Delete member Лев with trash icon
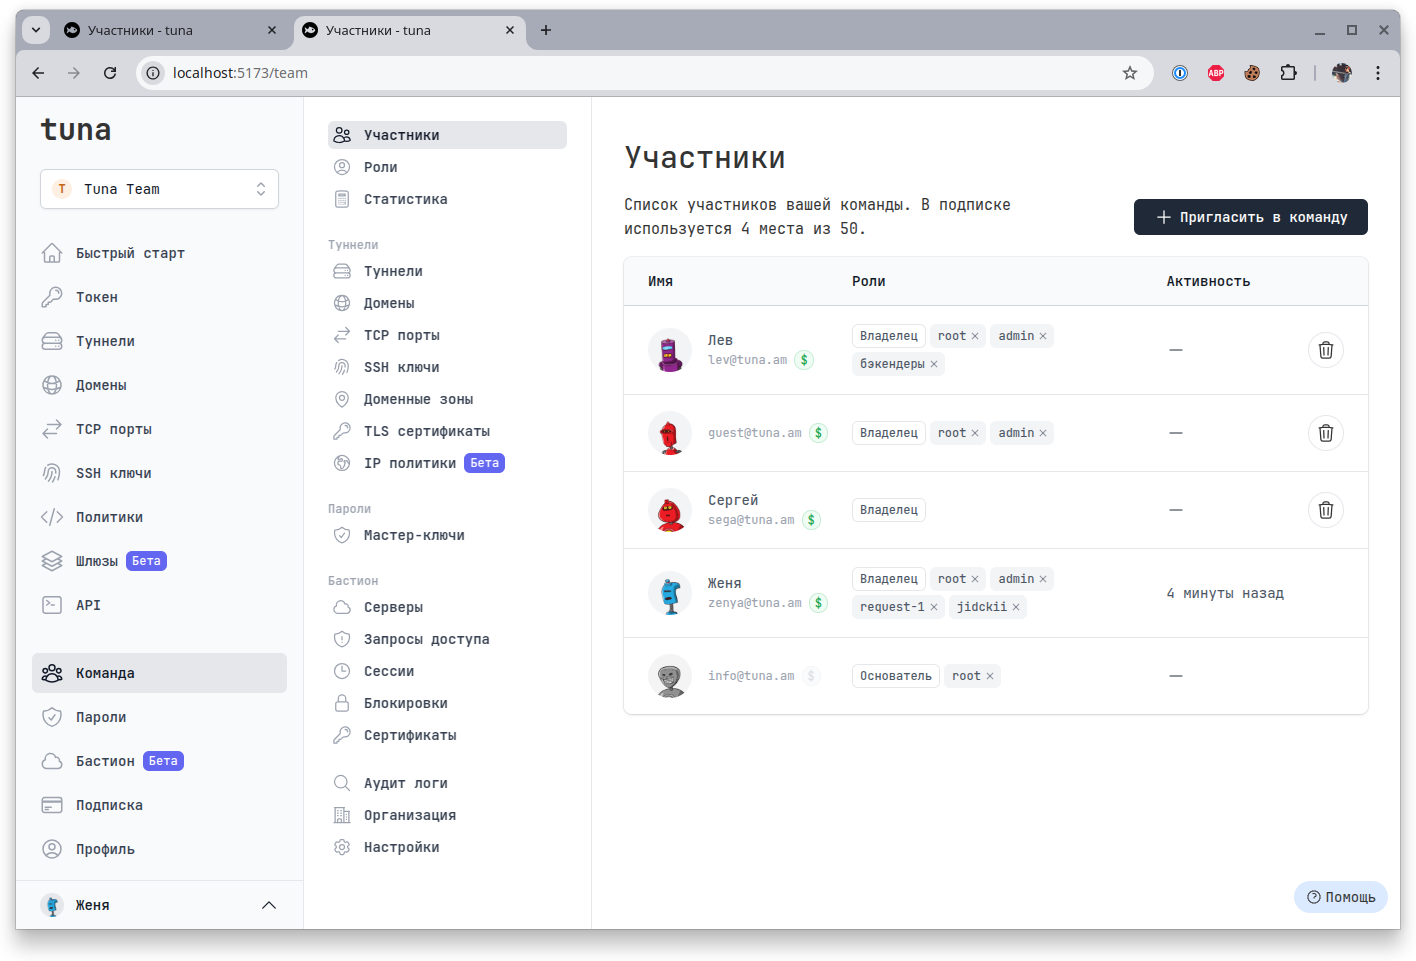This screenshot has height=961, width=1416. pos(1325,350)
